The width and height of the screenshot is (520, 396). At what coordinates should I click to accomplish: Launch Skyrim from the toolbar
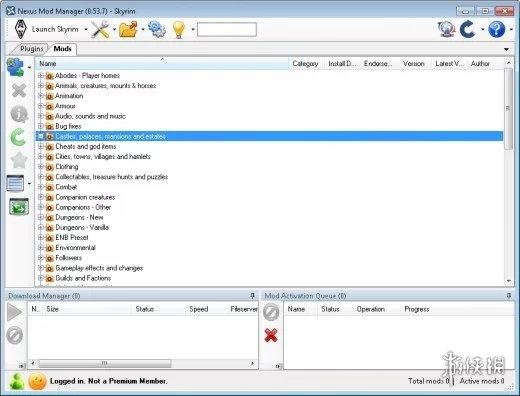tap(47, 29)
